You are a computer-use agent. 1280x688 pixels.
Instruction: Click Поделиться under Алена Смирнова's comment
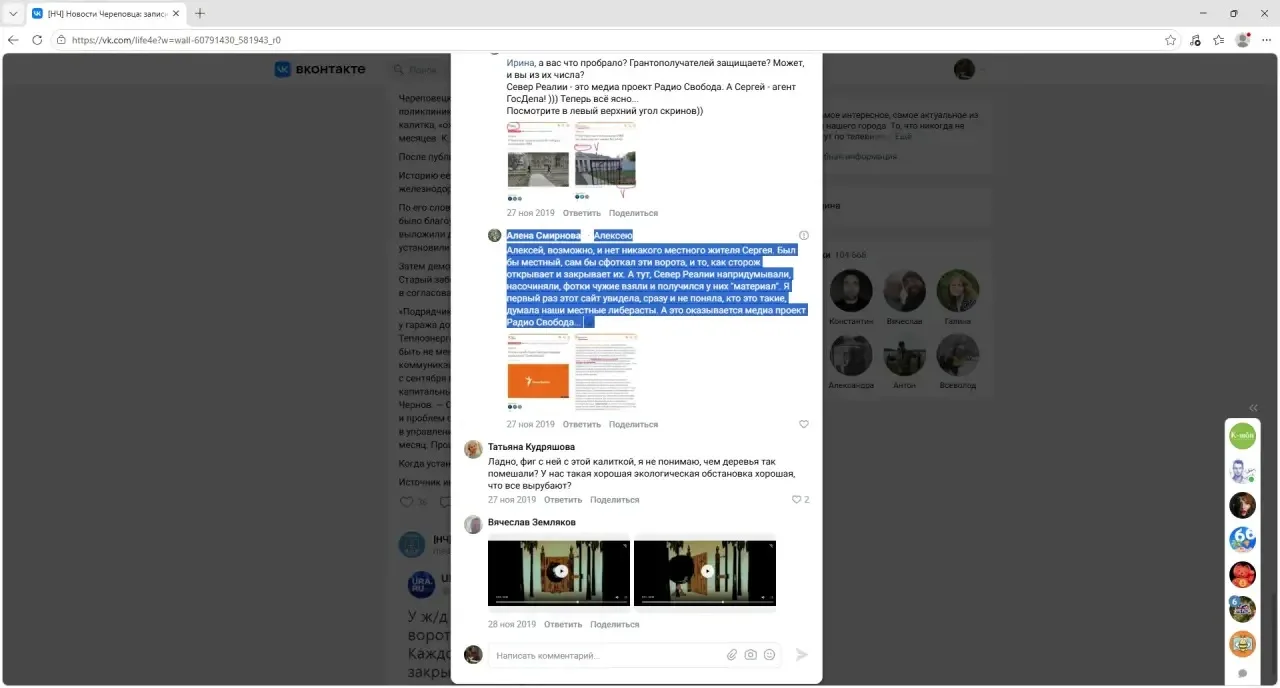[633, 424]
